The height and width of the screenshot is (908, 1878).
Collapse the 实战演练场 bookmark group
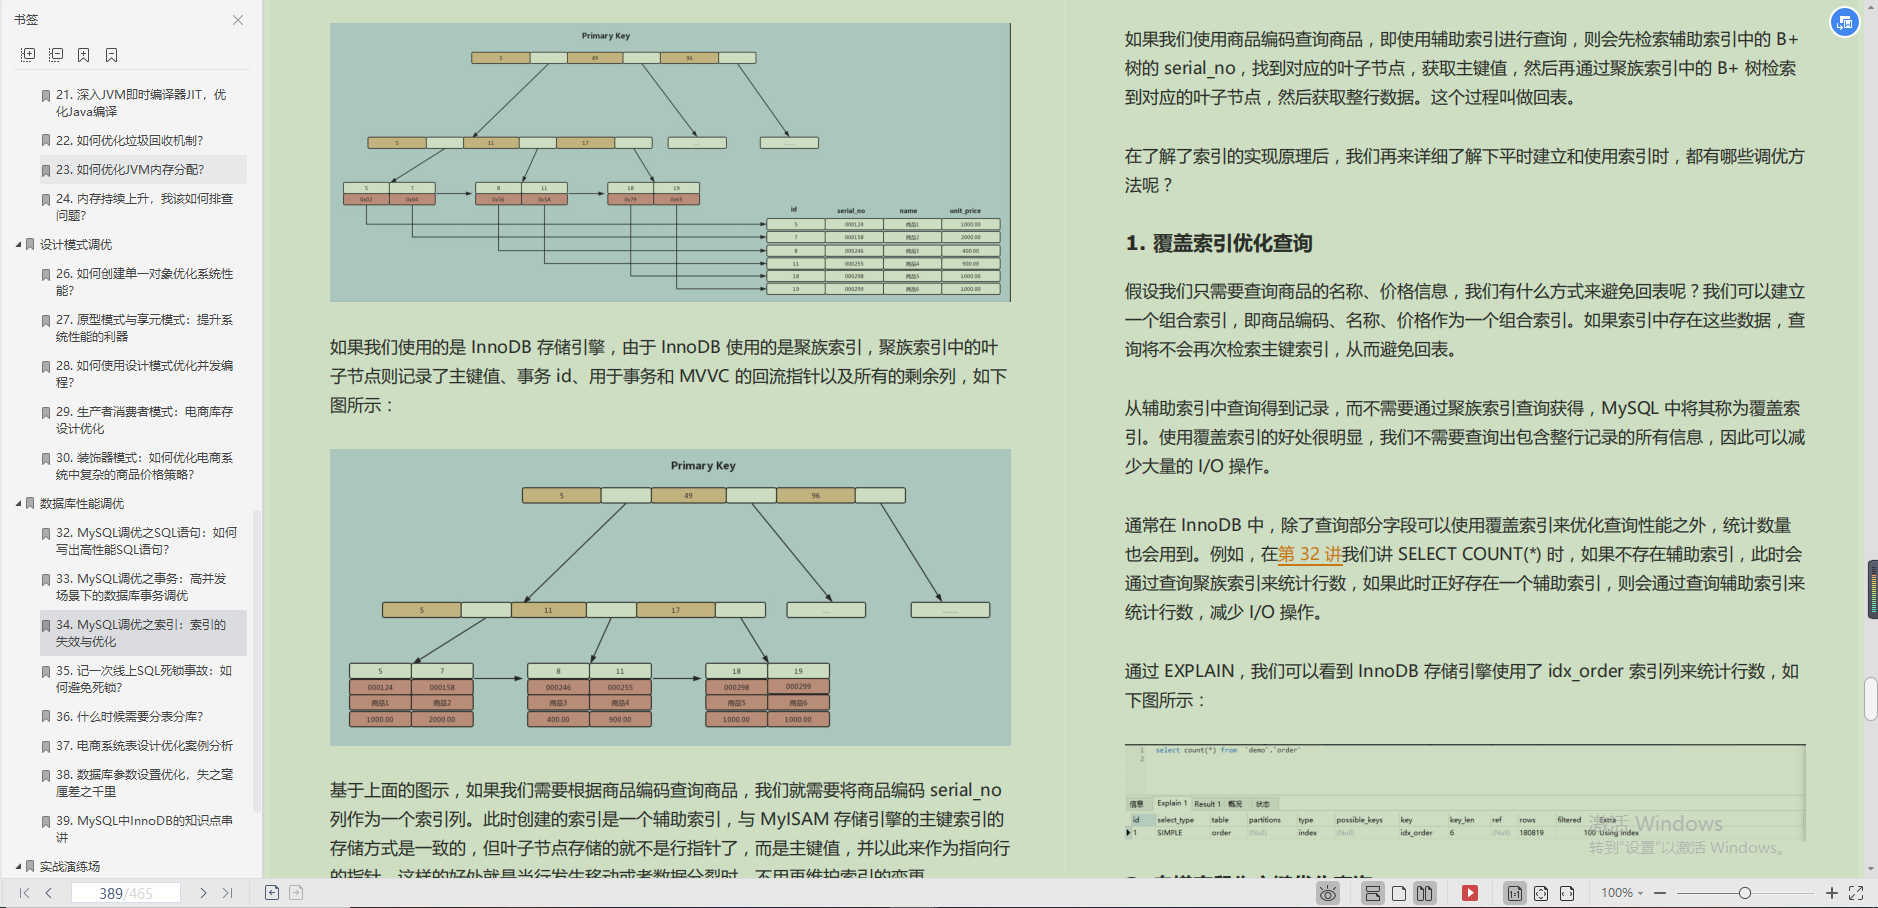tap(19, 866)
